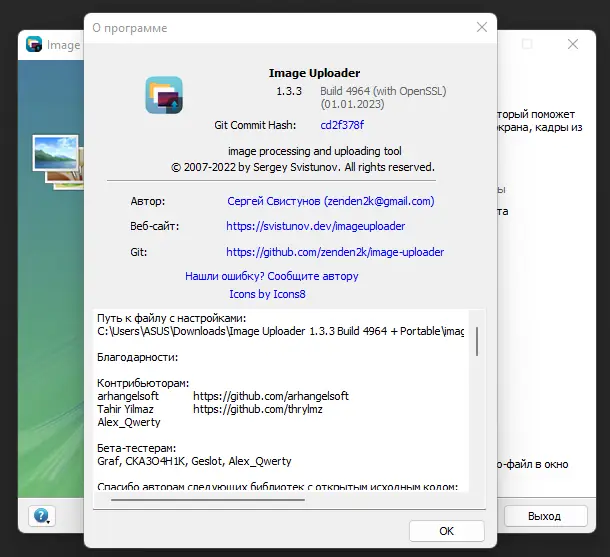The height and width of the screenshot is (557, 610).
Task: Click the arhangelsoft GitHub URL text
Action: [x=271, y=396]
